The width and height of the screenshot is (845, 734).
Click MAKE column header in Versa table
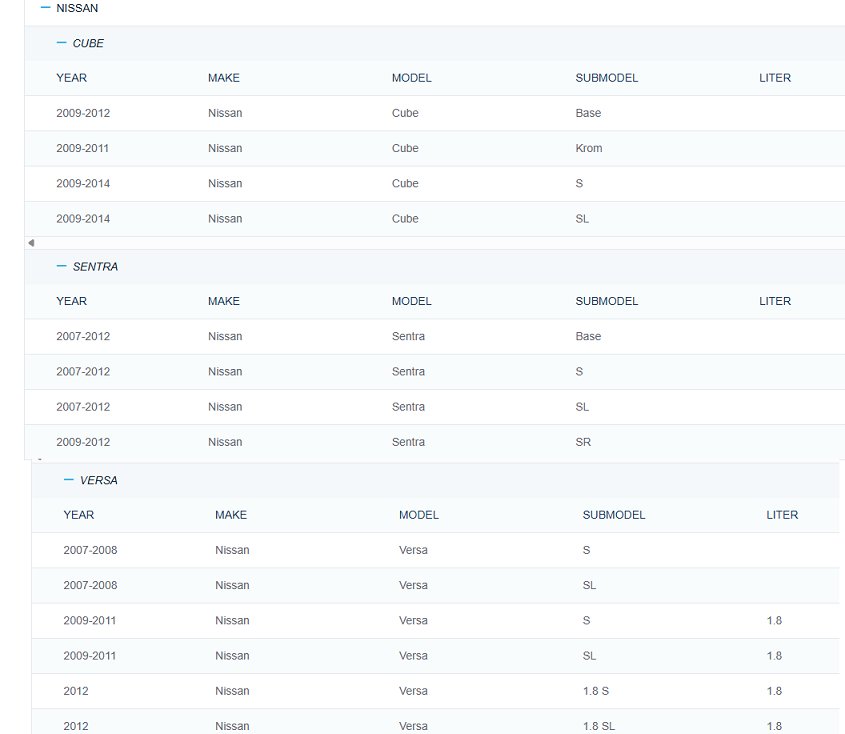click(230, 515)
